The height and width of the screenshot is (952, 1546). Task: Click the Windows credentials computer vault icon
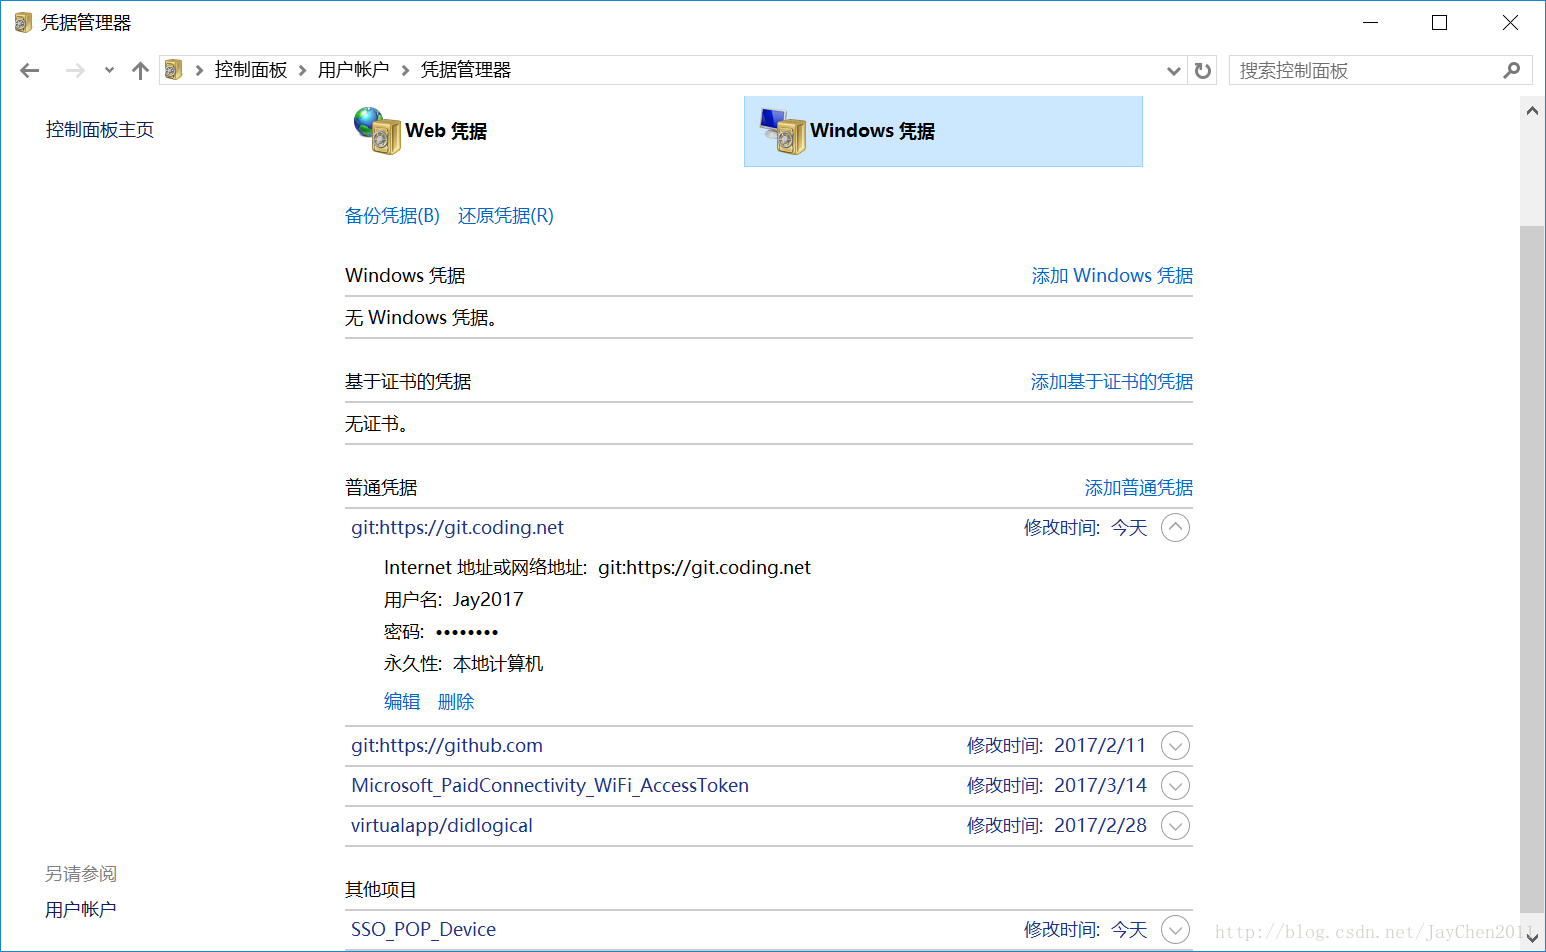pos(783,131)
